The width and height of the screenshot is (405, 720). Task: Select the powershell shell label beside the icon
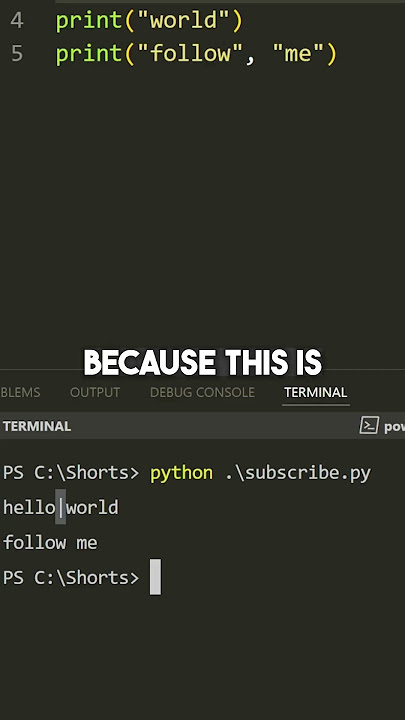pos(394,426)
